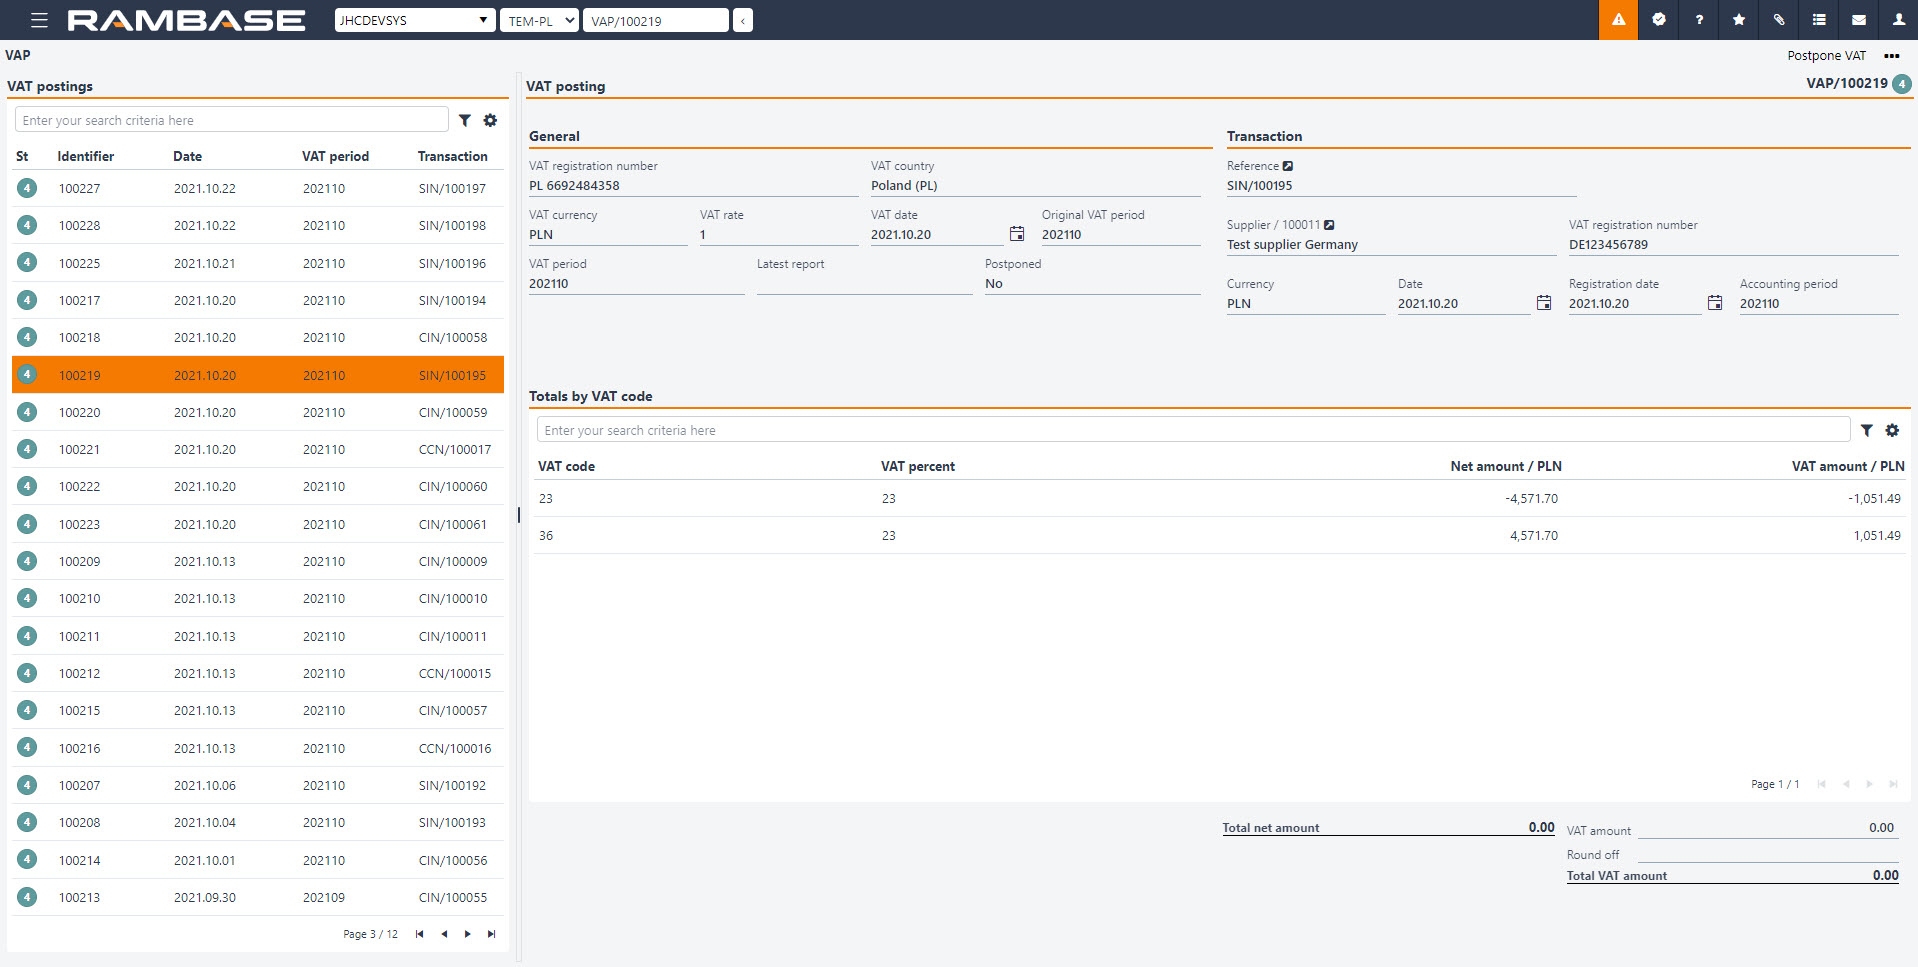
Task: Open Totals by VAT code column settings gear
Action: coord(1892,430)
